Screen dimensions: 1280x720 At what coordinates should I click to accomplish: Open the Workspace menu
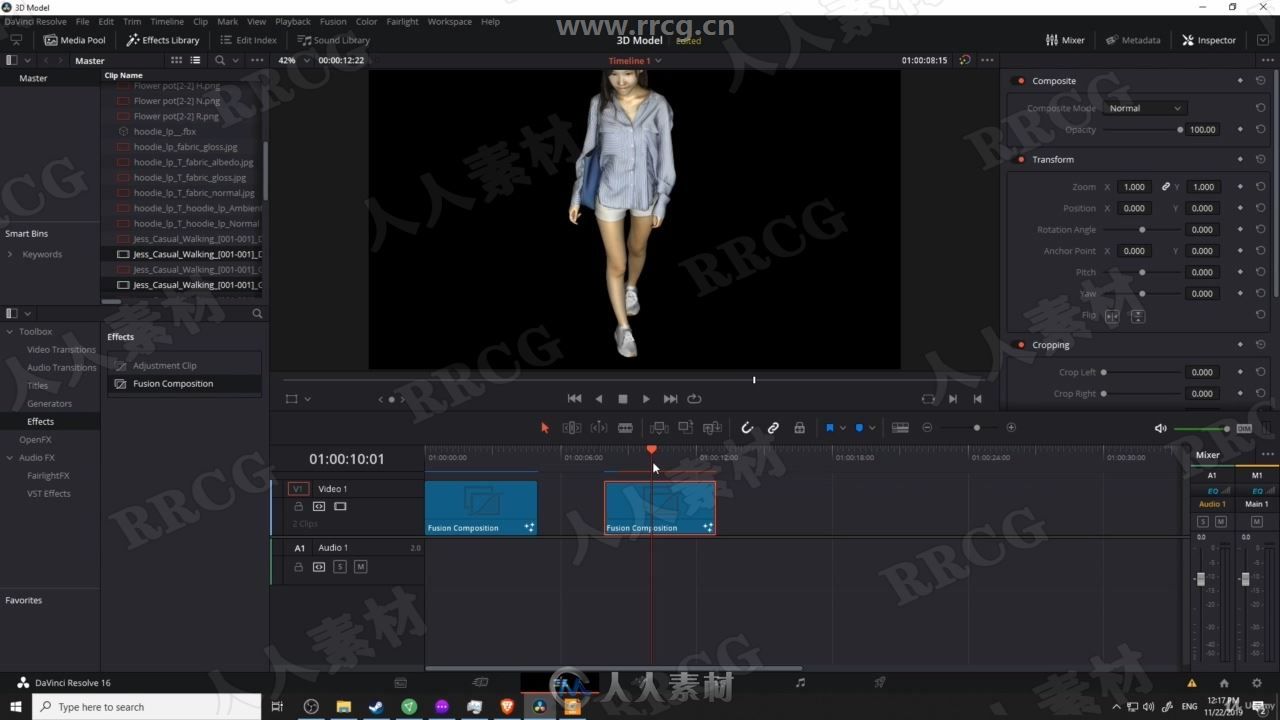pyautogui.click(x=450, y=21)
